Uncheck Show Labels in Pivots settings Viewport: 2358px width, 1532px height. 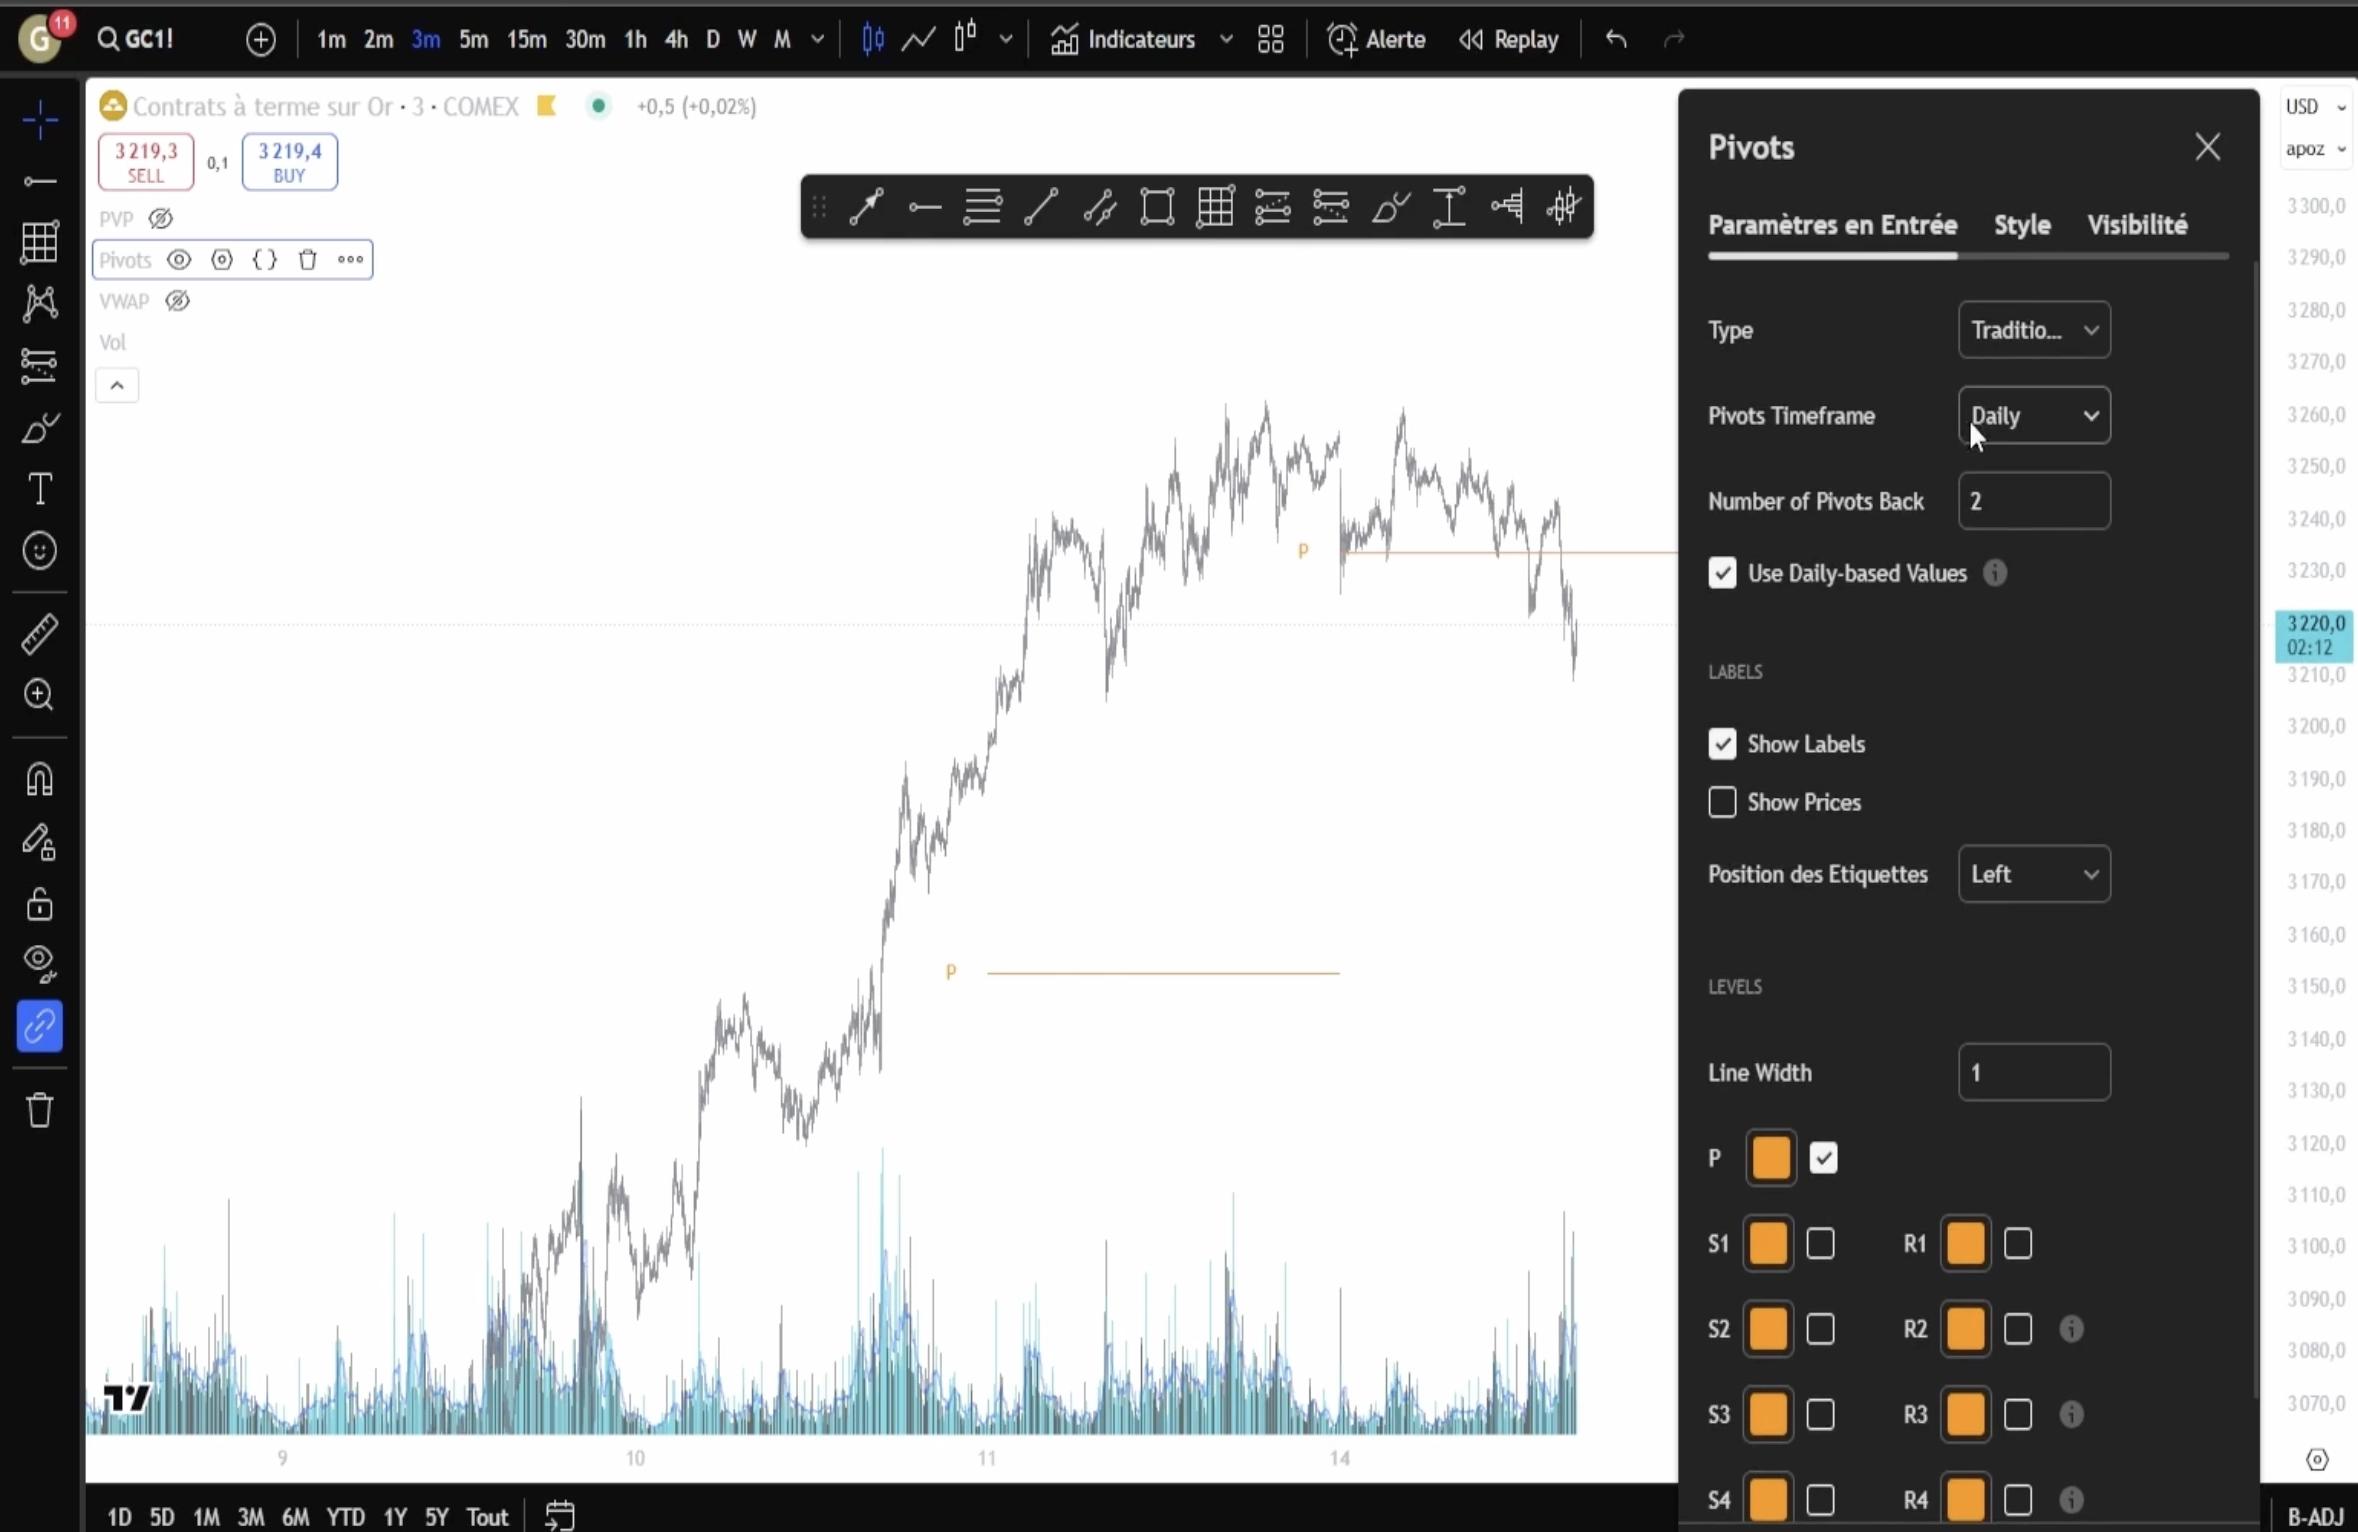coord(1723,744)
